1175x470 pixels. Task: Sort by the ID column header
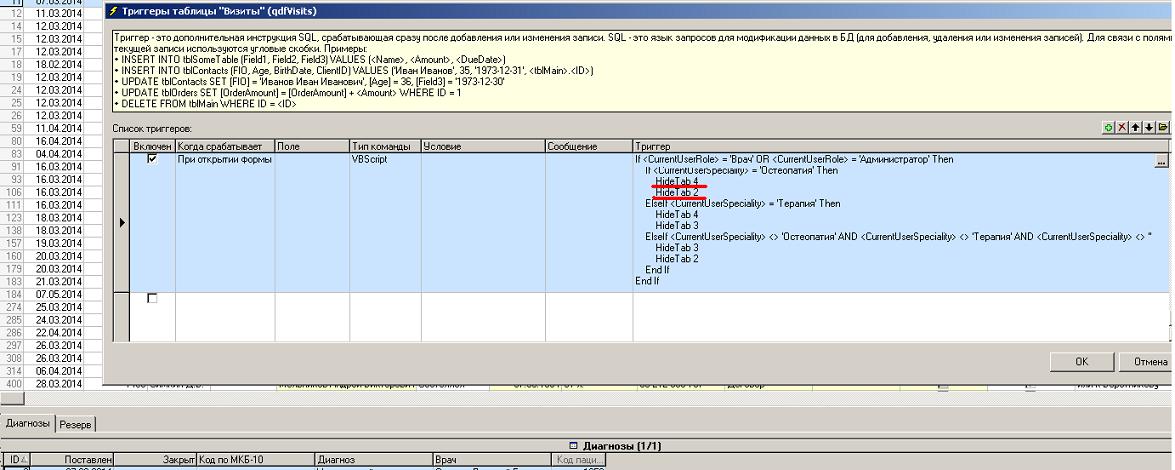15,460
